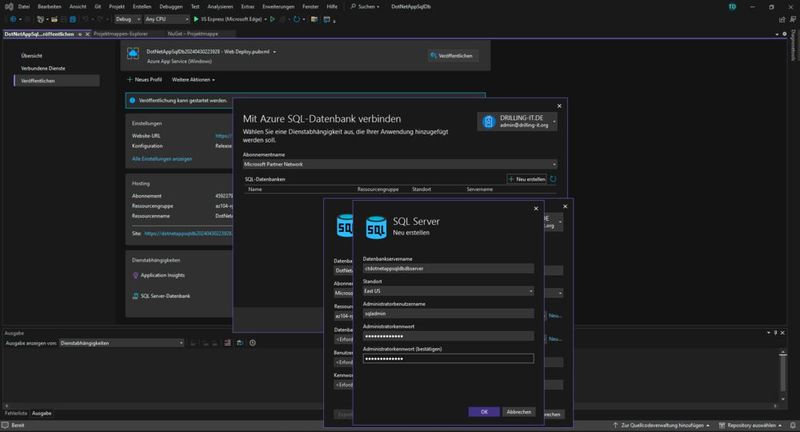Click the refresh icon beside Neu erstellen

point(554,179)
